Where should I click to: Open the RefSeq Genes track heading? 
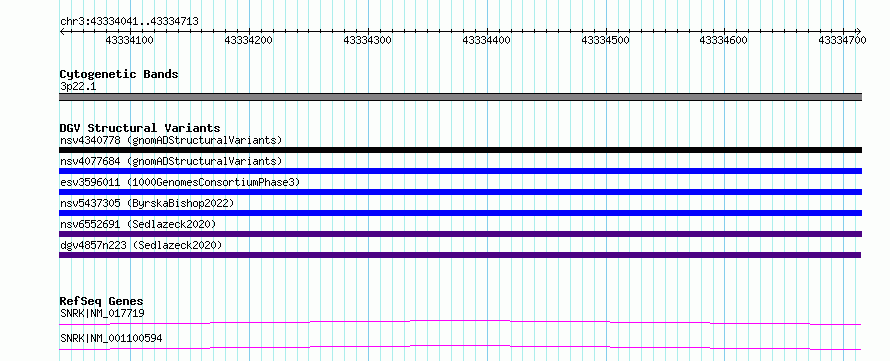[x=102, y=301]
